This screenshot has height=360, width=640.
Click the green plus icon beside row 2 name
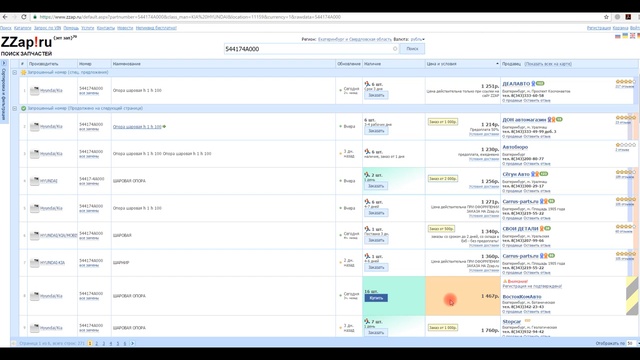click(x=164, y=127)
